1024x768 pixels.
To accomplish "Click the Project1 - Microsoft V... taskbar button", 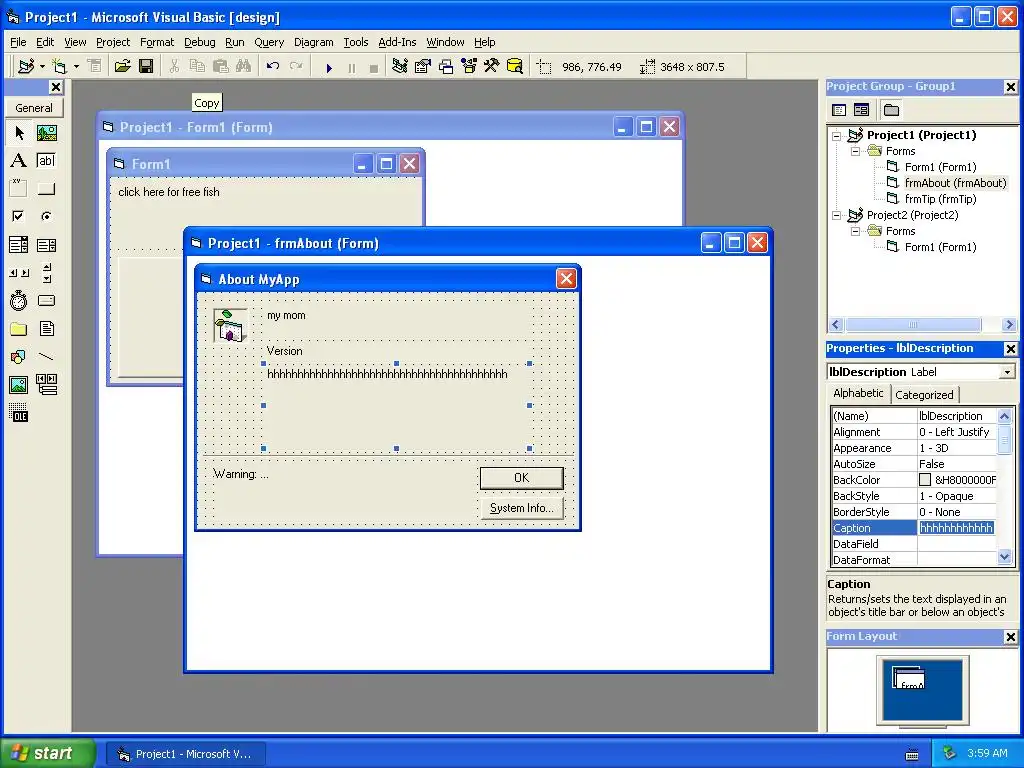I will click(x=185, y=754).
